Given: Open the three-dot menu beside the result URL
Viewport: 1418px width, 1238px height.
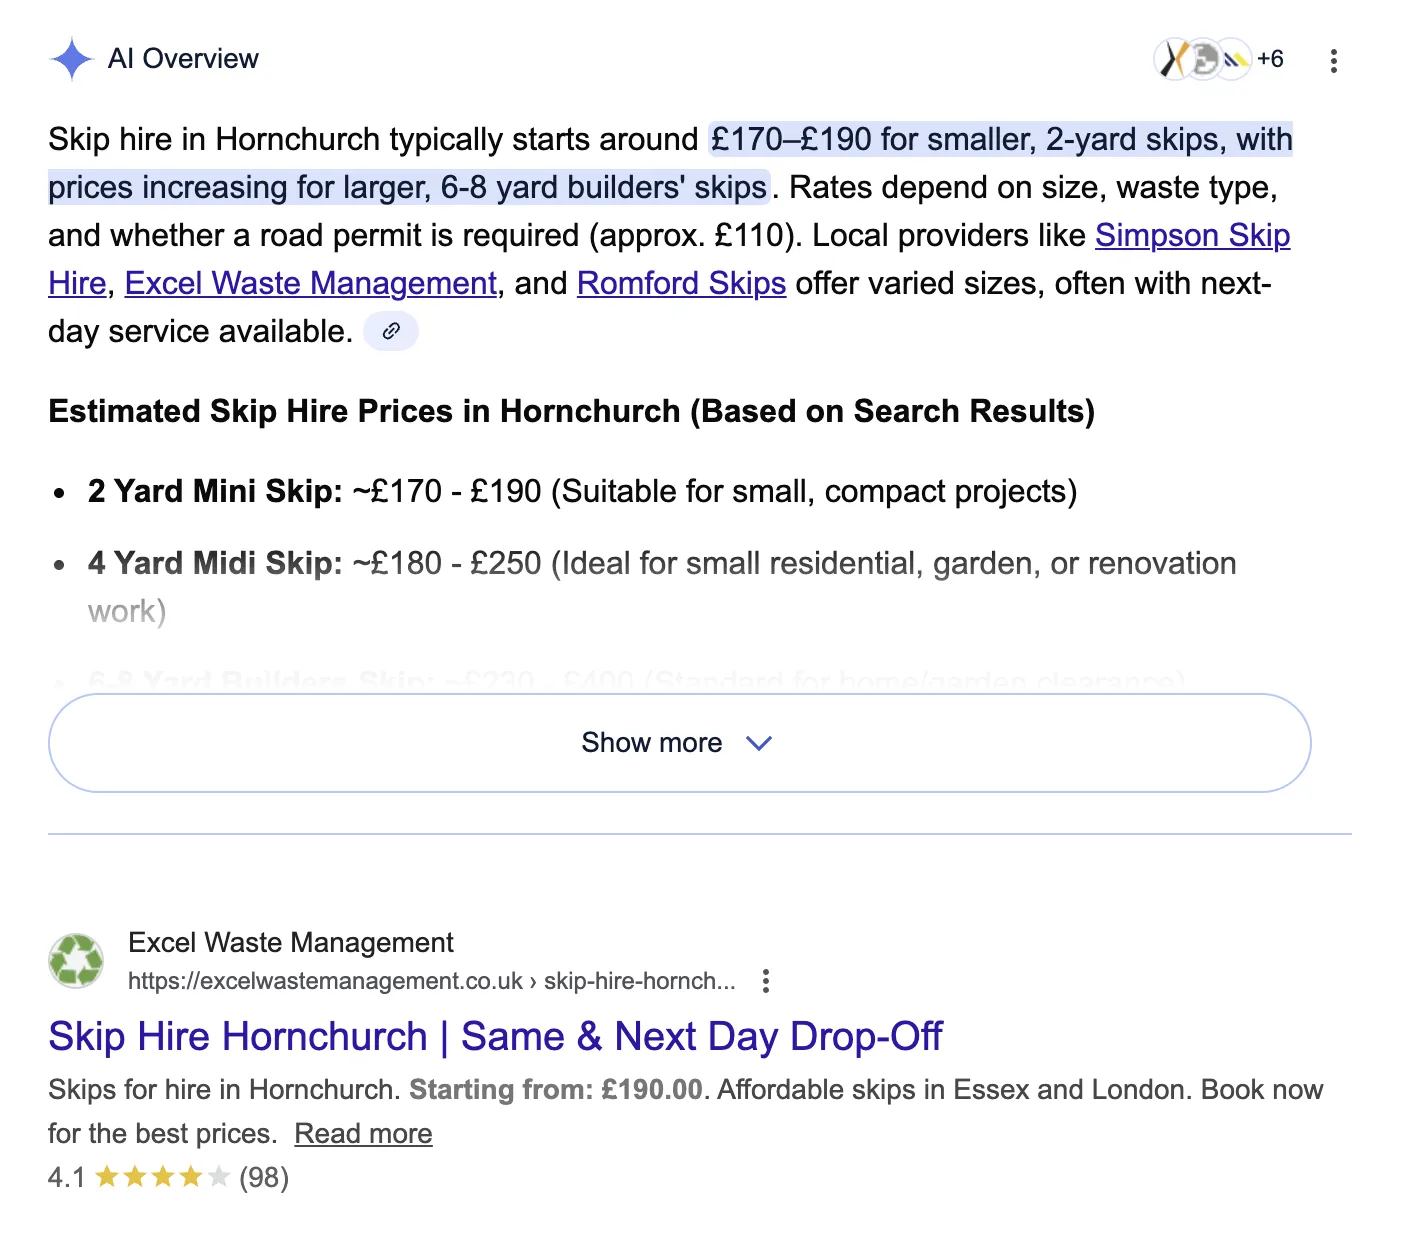Looking at the screenshot, I should click(765, 981).
